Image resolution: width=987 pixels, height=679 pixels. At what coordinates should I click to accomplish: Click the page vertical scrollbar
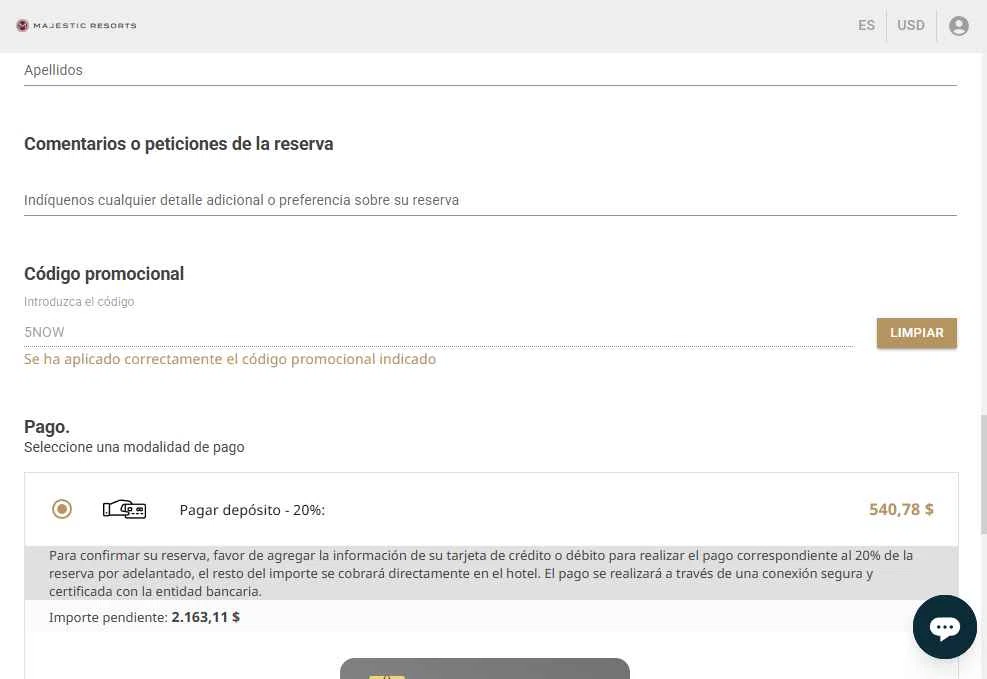coord(983,475)
